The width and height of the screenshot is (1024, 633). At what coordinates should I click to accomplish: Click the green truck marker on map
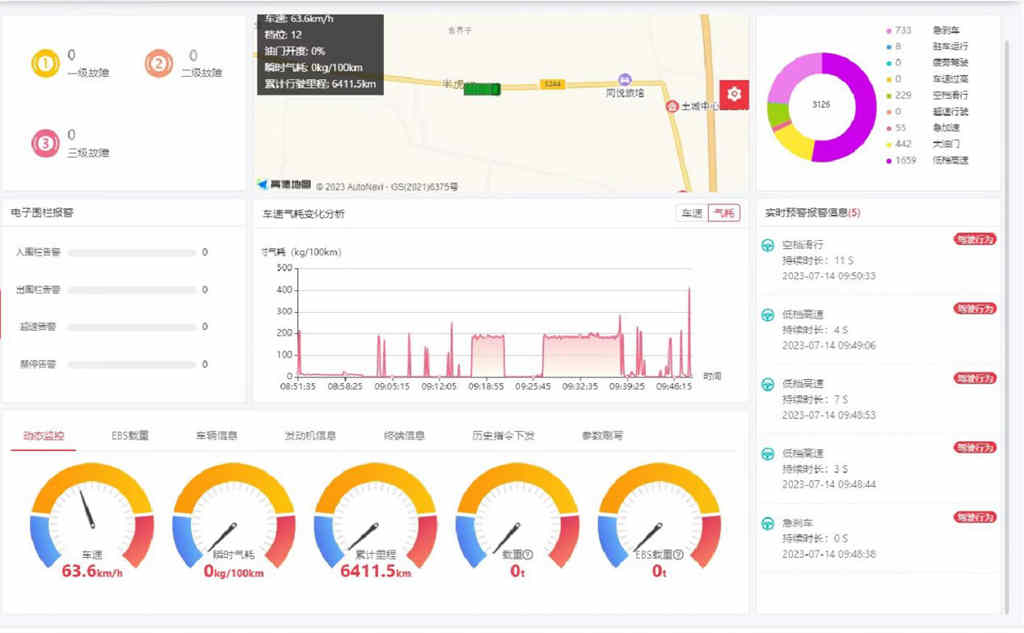click(x=481, y=89)
